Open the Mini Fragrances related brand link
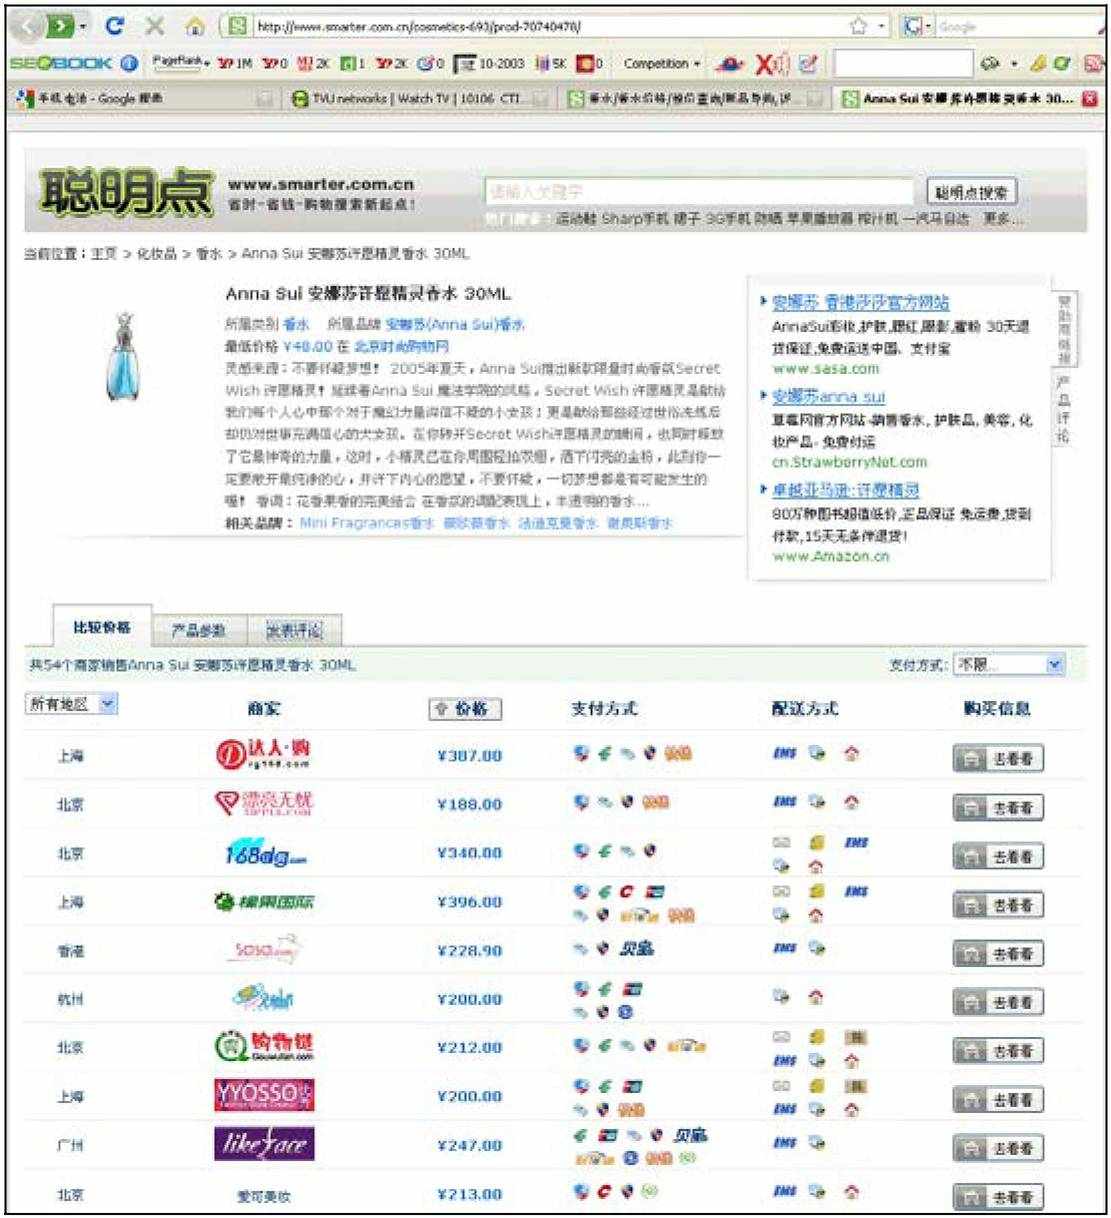The height and width of the screenshot is (1218, 1111). (366, 523)
